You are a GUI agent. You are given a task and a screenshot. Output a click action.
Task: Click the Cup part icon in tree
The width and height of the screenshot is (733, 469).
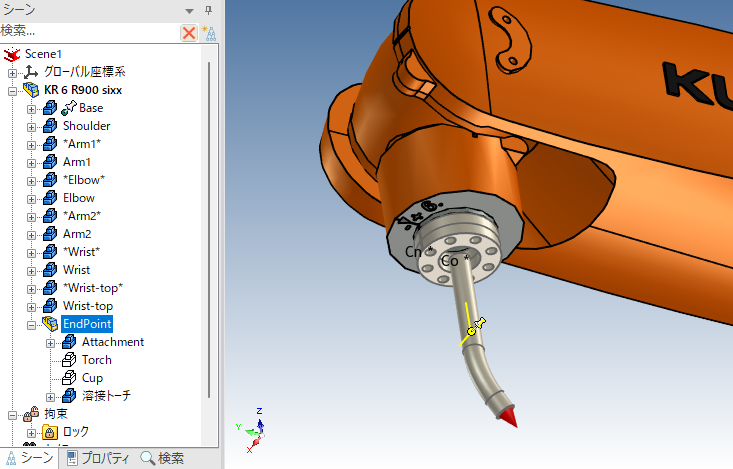click(x=69, y=378)
